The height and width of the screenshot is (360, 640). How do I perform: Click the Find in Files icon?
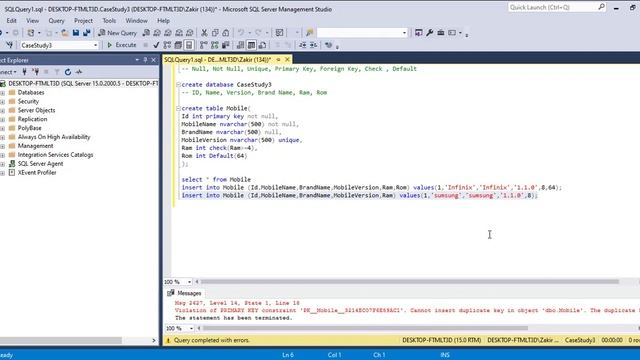click(309, 33)
